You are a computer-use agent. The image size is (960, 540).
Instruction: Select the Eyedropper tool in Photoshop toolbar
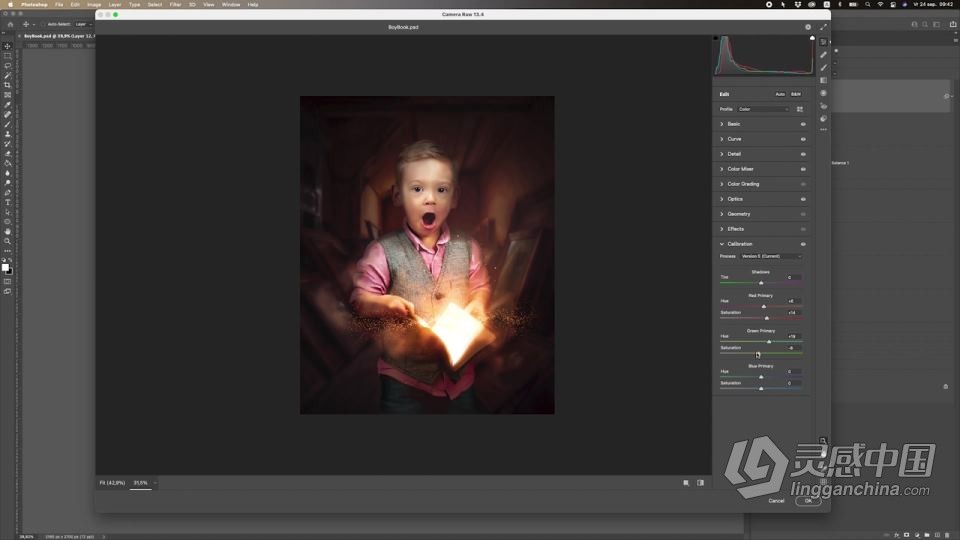[x=7, y=105]
